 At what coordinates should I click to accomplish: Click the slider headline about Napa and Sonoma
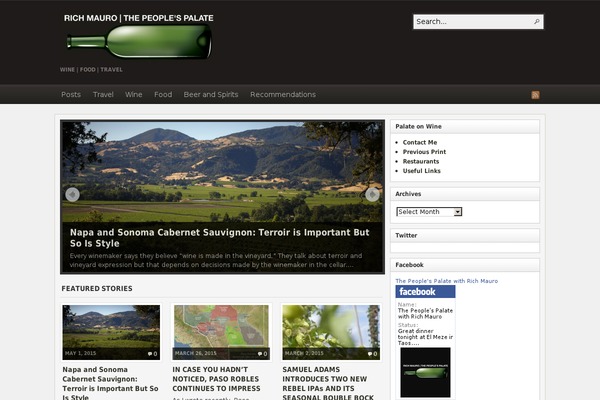click(219, 238)
